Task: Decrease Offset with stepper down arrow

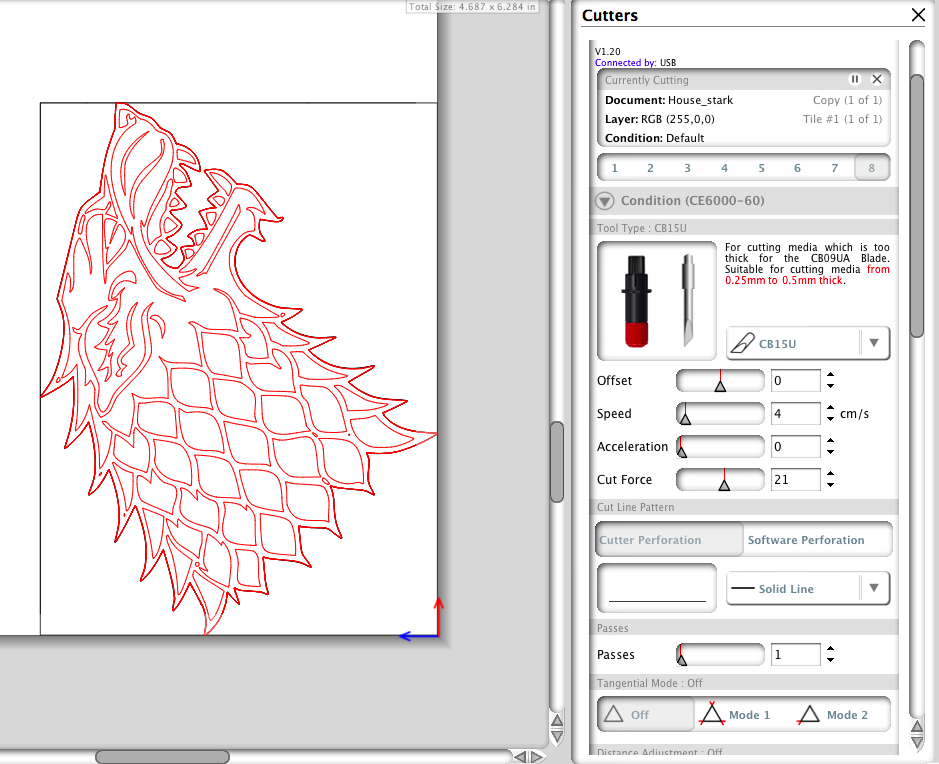Action: (x=831, y=386)
